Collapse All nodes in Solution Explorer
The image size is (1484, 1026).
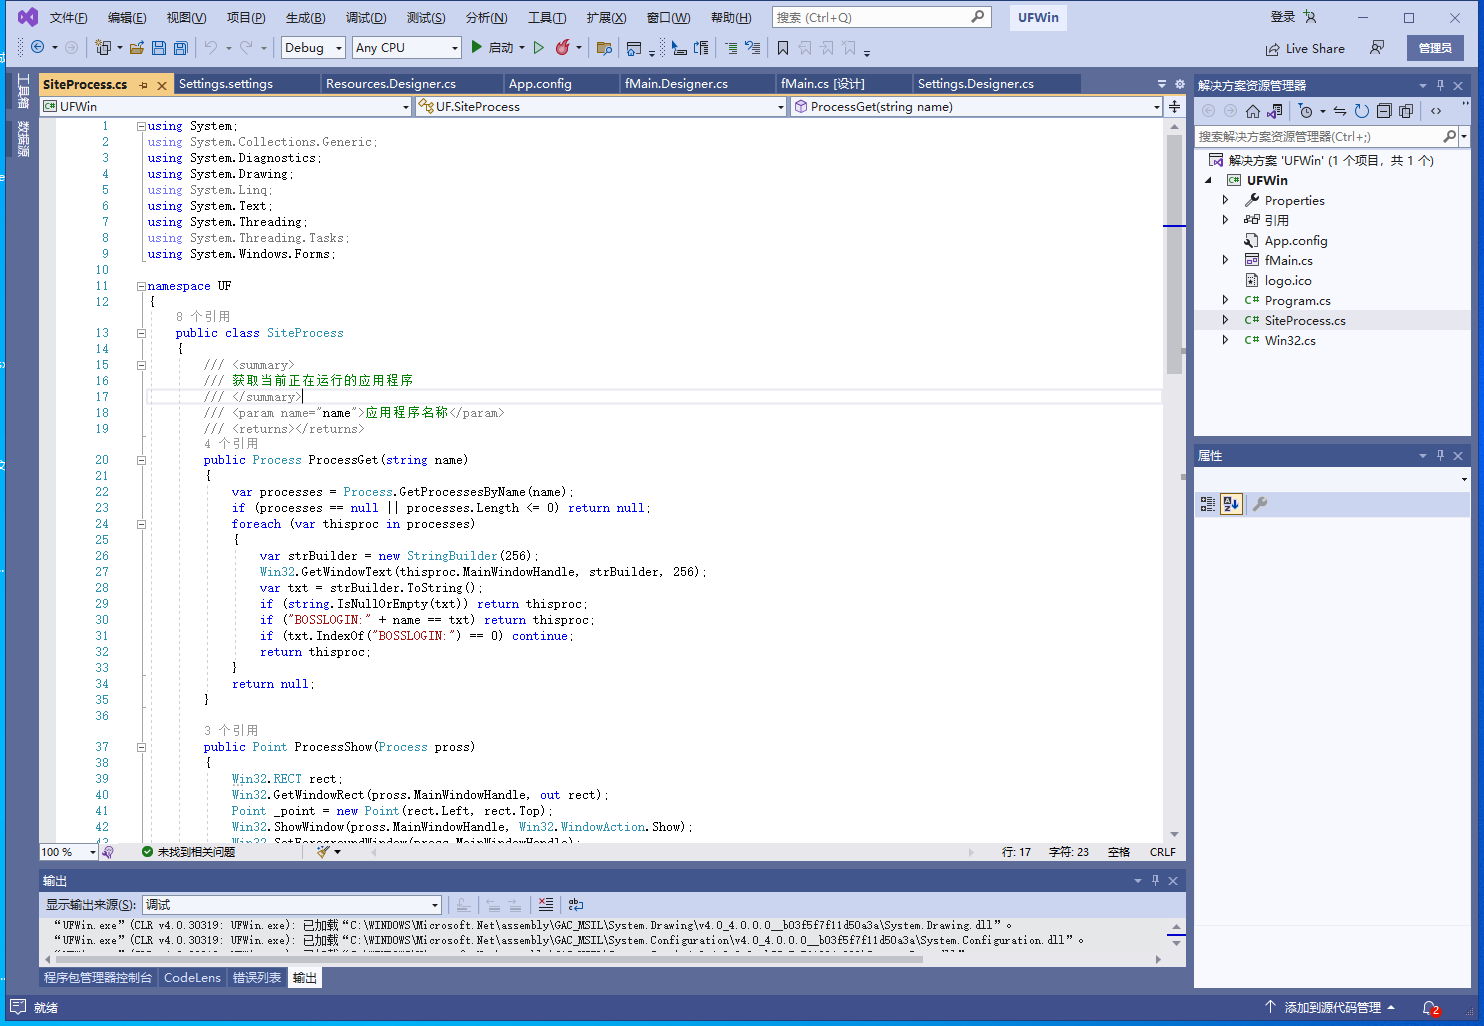(1384, 111)
